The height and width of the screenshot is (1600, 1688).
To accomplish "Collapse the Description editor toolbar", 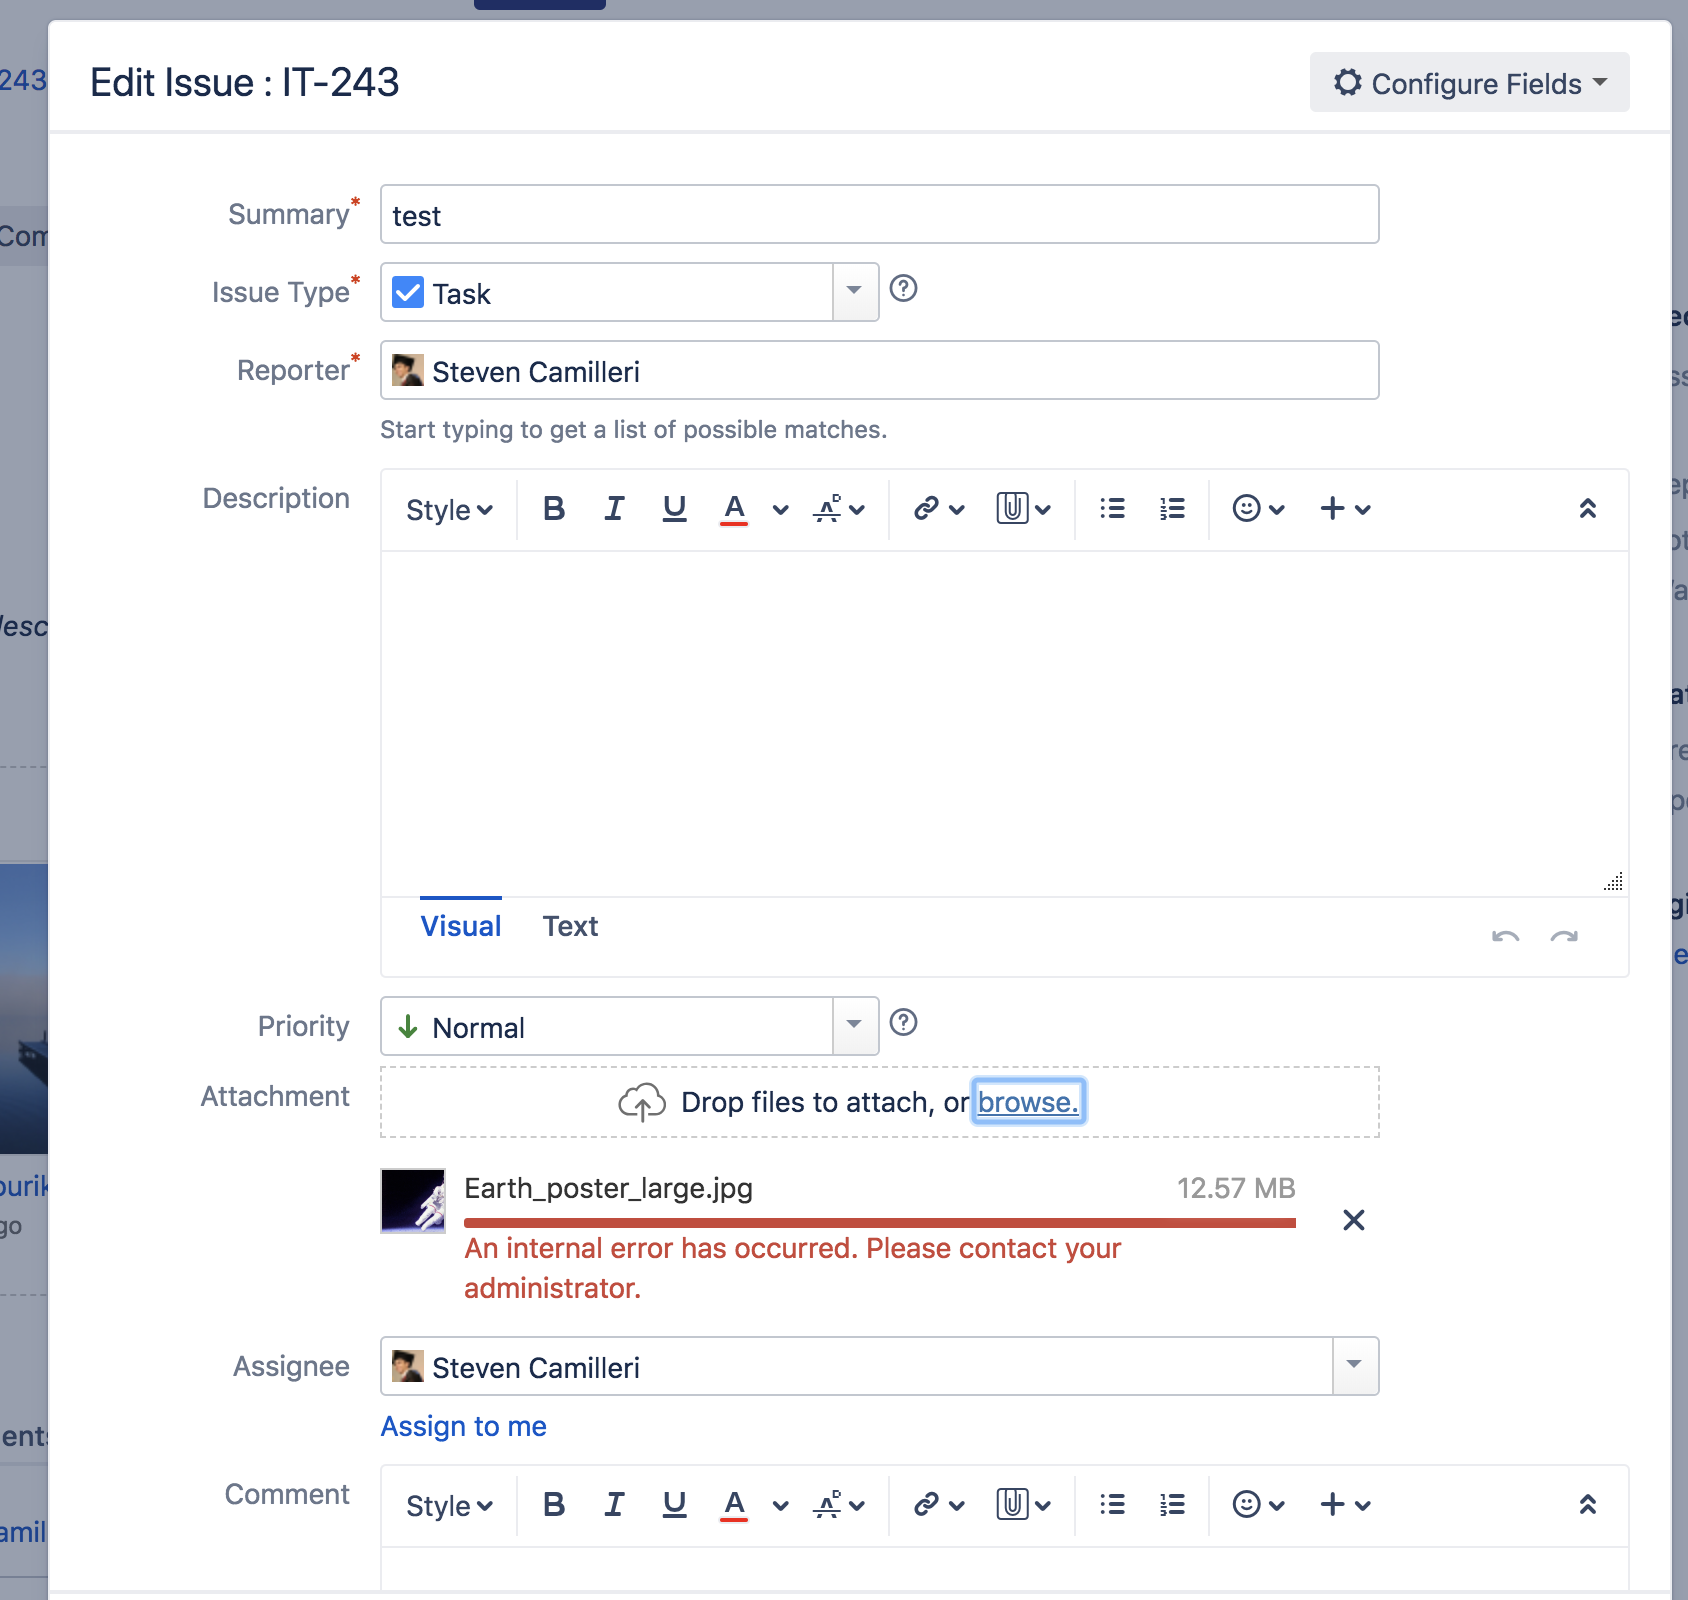I will pyautogui.click(x=1587, y=509).
